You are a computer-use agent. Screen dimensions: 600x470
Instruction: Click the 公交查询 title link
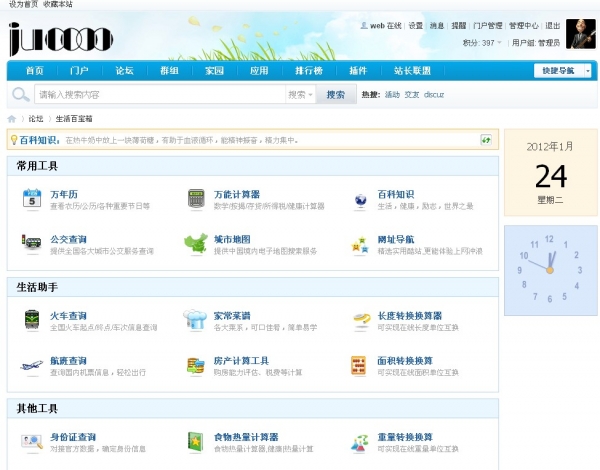(68, 240)
